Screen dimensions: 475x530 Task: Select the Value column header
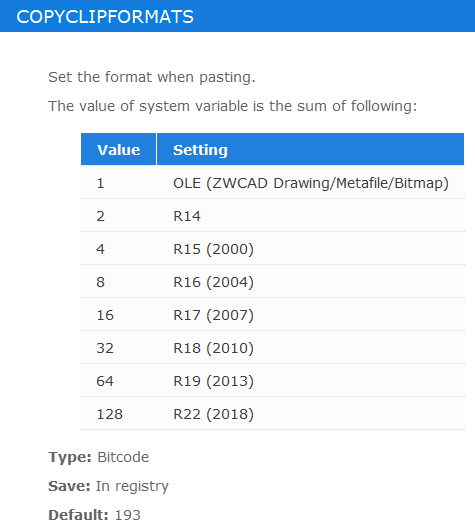pos(119,149)
